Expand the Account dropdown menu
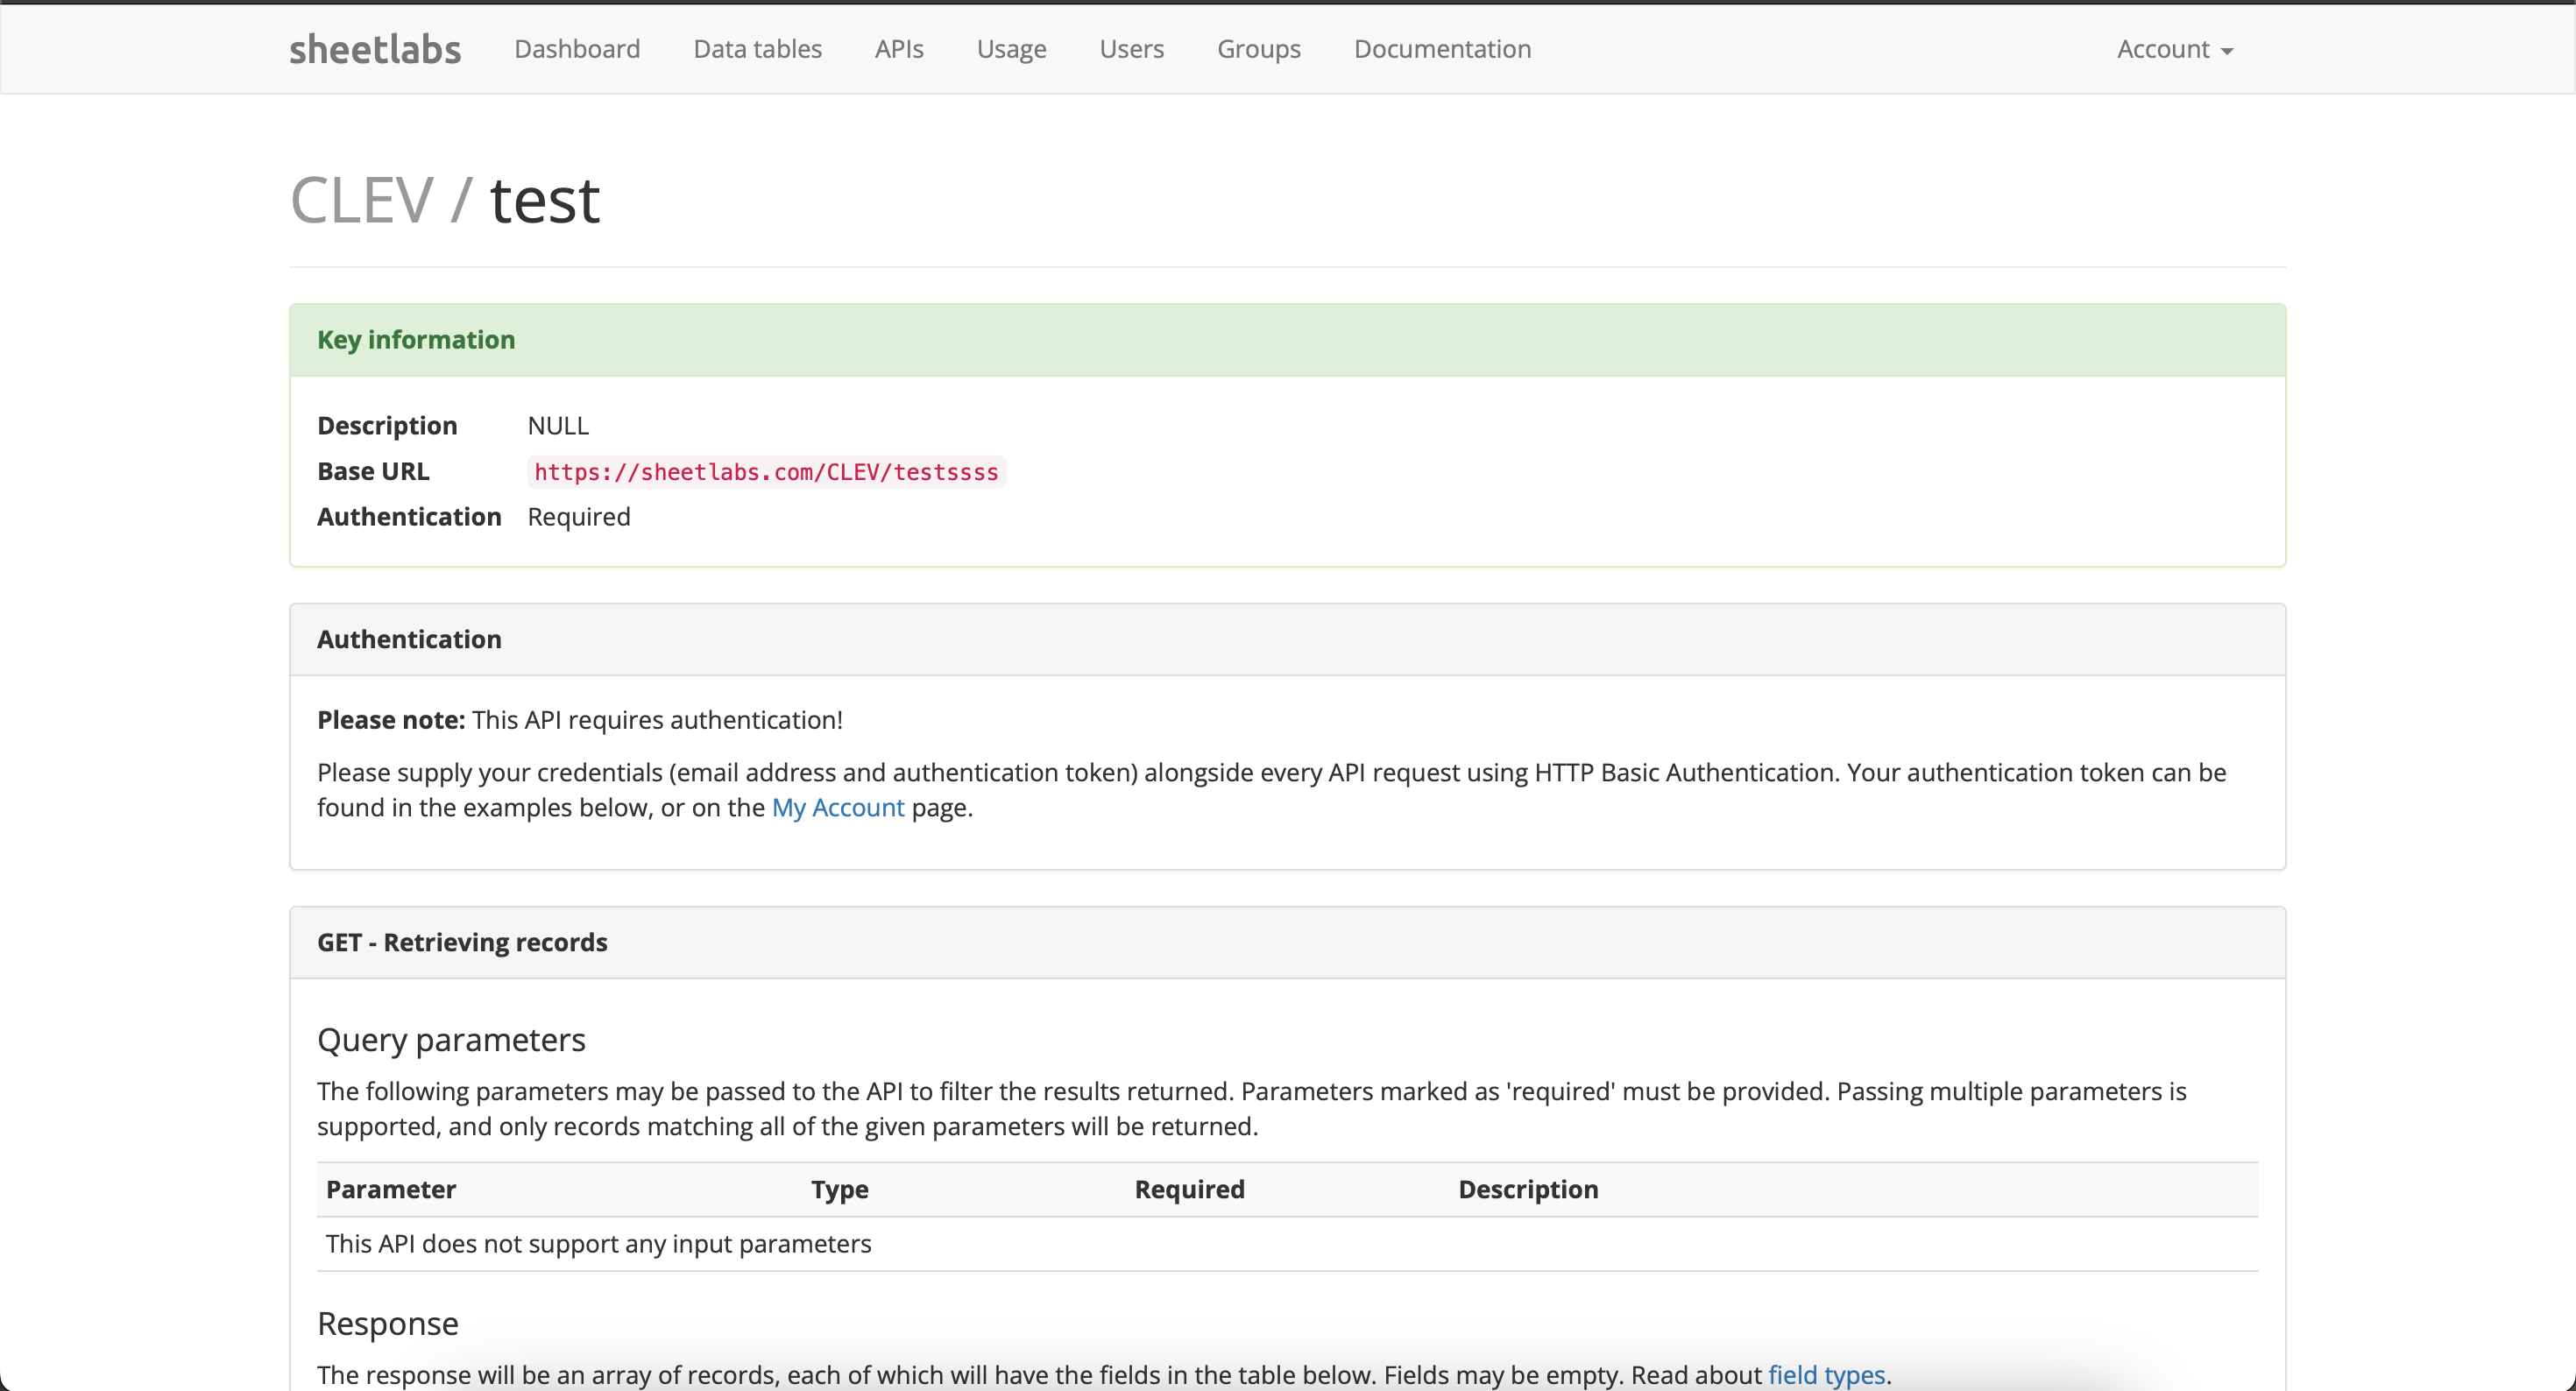Image resolution: width=2576 pixels, height=1391 pixels. click(x=2175, y=49)
